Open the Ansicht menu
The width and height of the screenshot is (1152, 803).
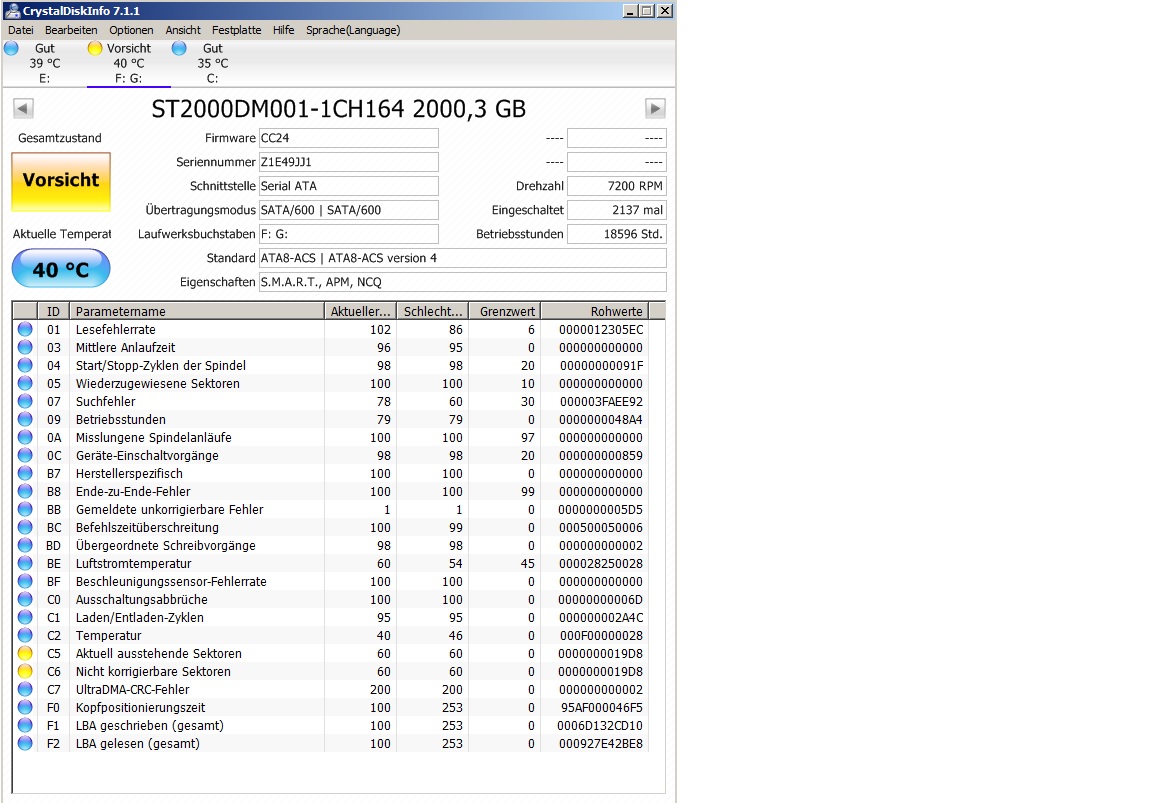(x=183, y=30)
